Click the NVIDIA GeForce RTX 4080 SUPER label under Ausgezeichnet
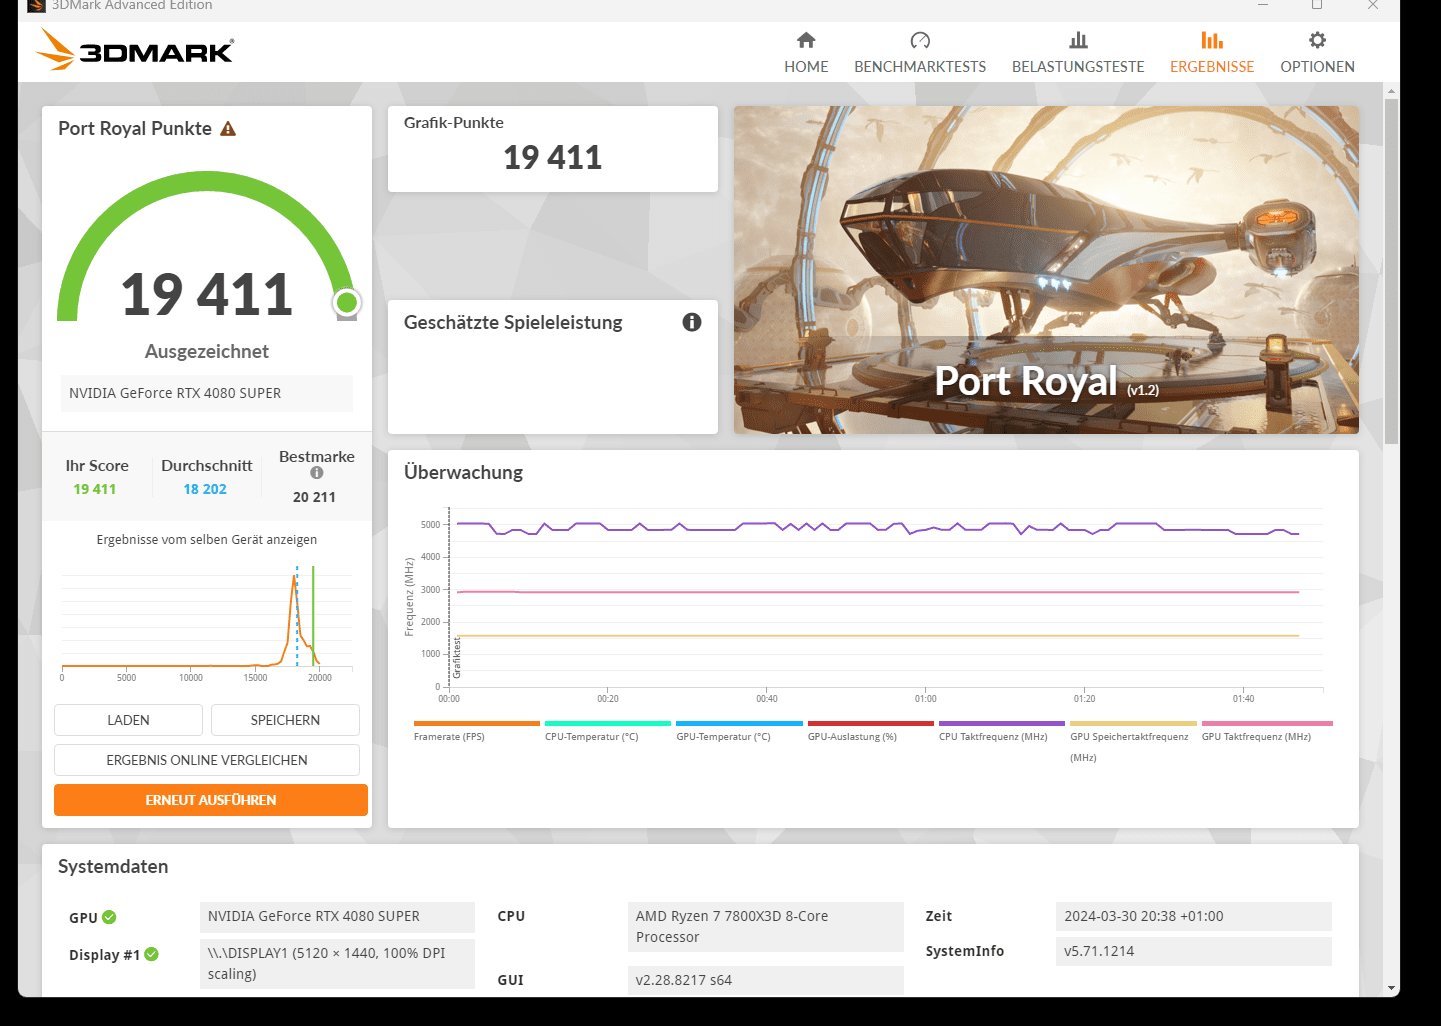 (207, 393)
